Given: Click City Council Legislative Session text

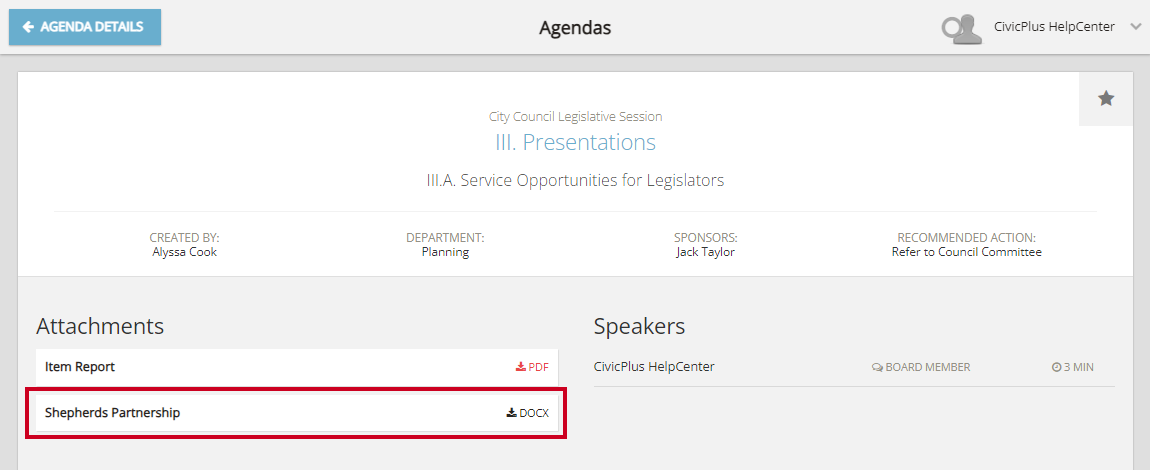Looking at the screenshot, I should (x=575, y=117).
